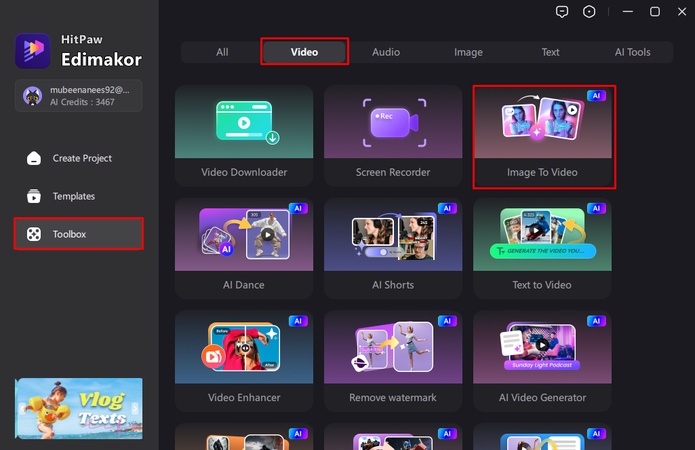
Task: Open the Remove watermark tool
Action: pyautogui.click(x=393, y=361)
